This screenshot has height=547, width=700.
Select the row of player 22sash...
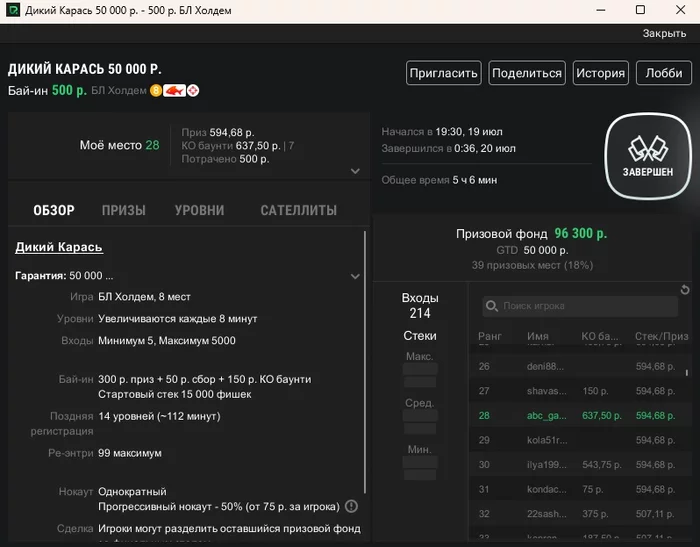point(578,514)
